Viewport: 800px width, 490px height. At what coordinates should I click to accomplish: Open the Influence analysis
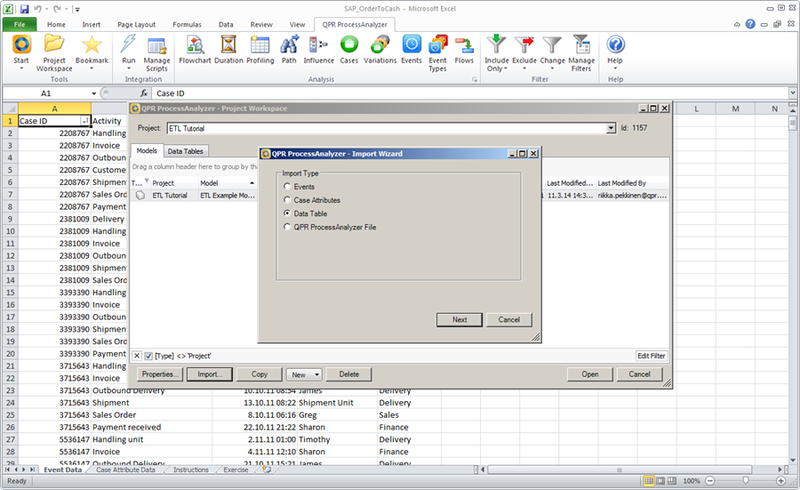coord(319,50)
